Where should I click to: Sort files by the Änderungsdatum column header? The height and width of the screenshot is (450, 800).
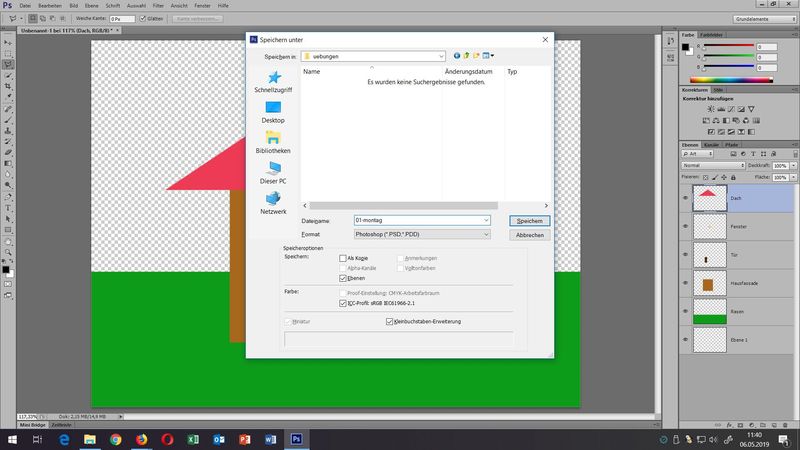coord(468,71)
